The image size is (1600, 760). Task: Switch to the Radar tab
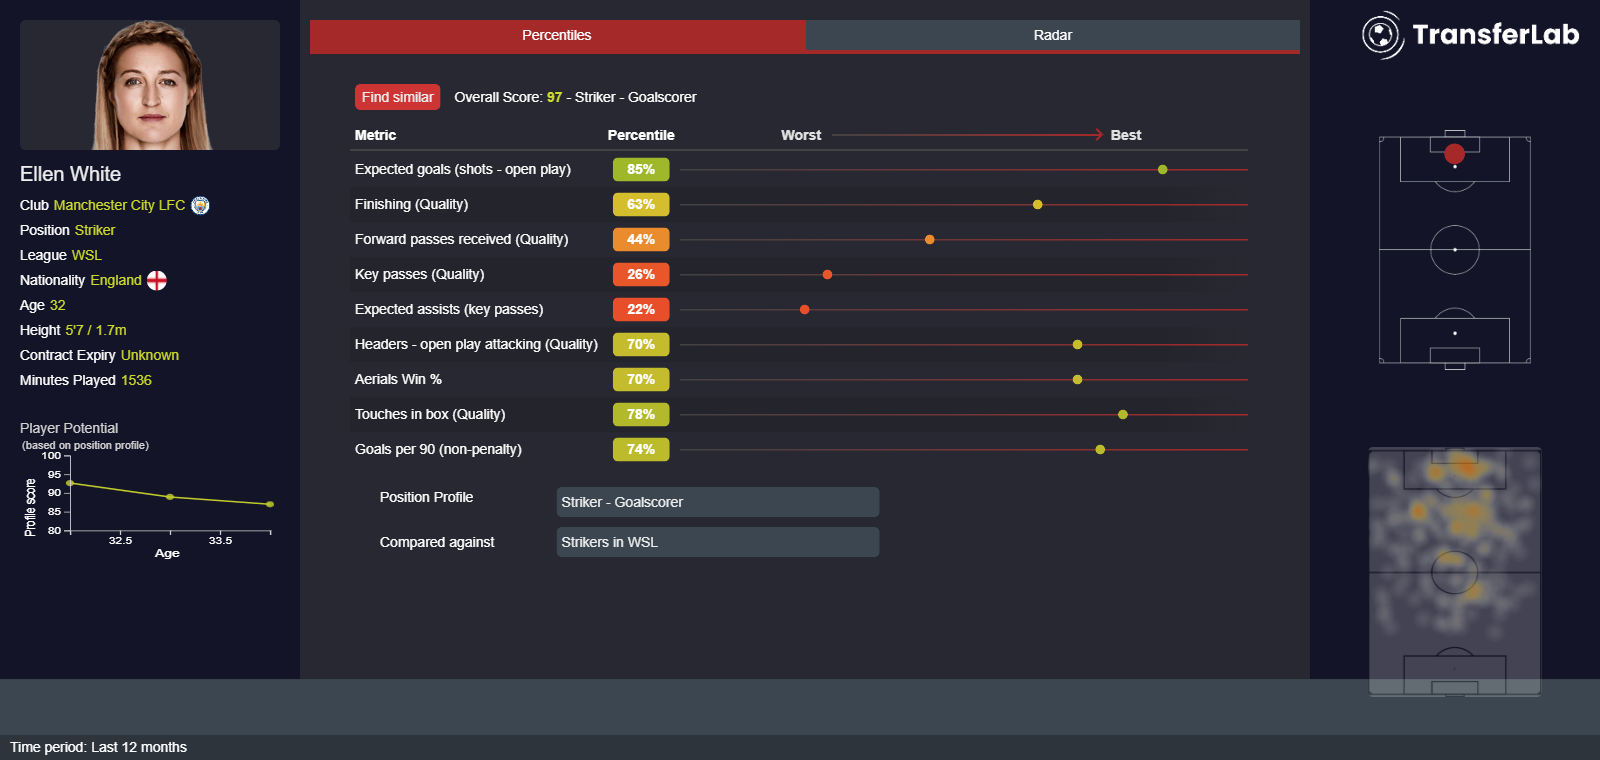(1052, 35)
